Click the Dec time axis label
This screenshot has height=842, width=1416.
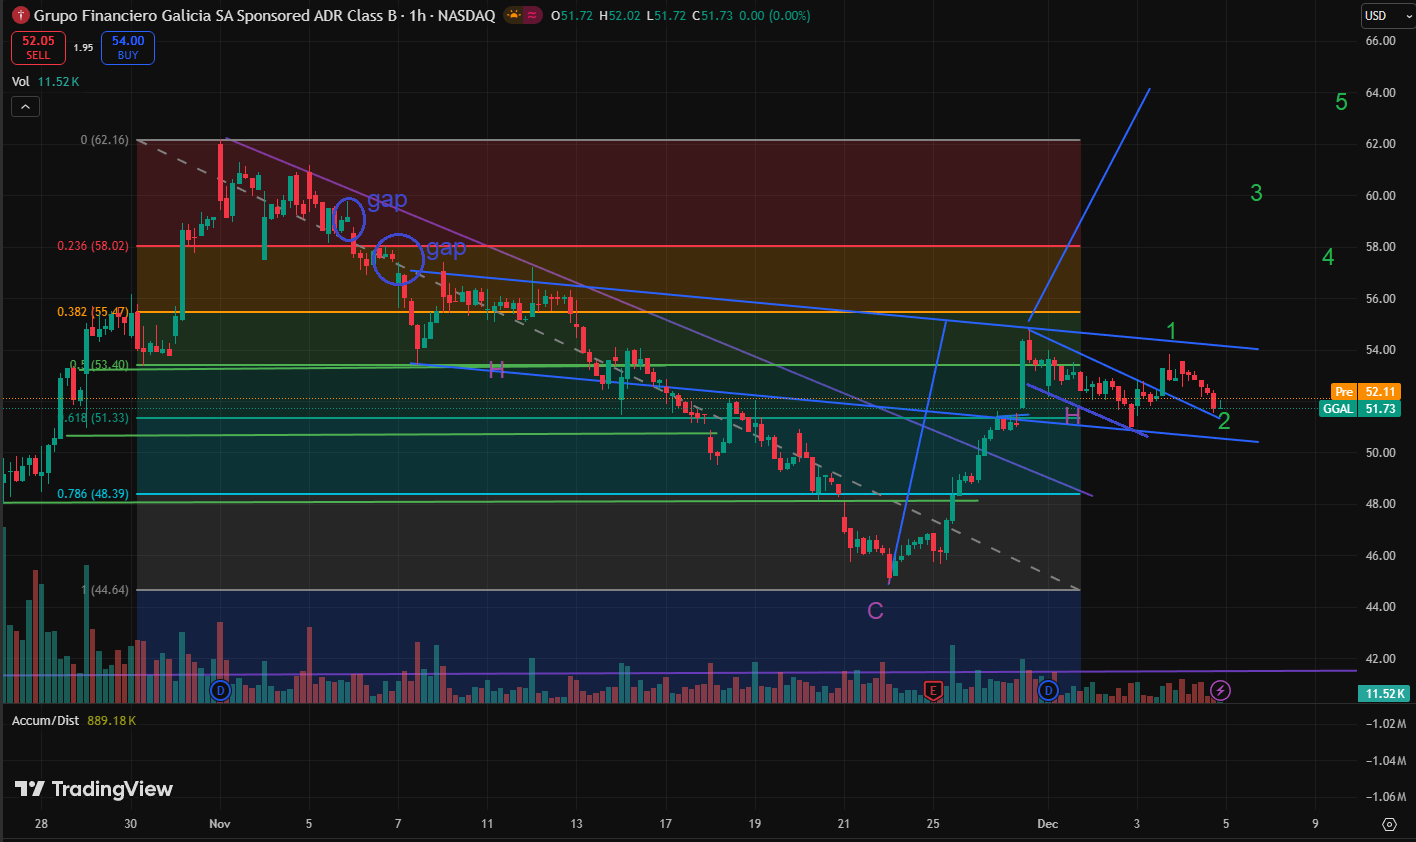pyautogui.click(x=1048, y=824)
